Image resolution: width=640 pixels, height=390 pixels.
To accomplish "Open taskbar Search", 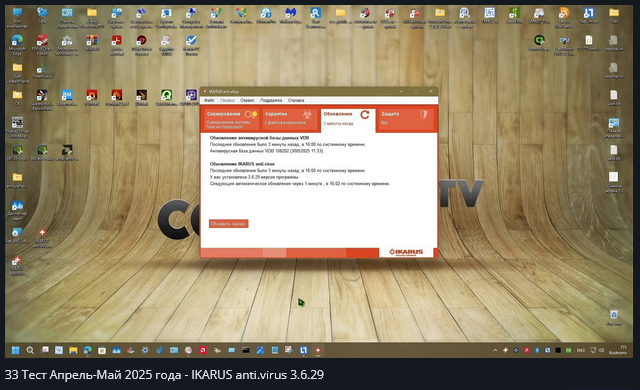I will point(30,350).
